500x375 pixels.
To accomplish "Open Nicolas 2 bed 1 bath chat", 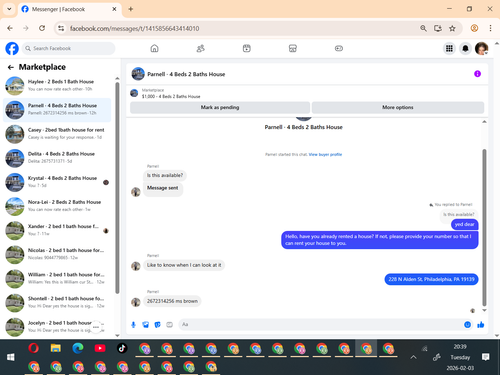I will tap(57, 254).
